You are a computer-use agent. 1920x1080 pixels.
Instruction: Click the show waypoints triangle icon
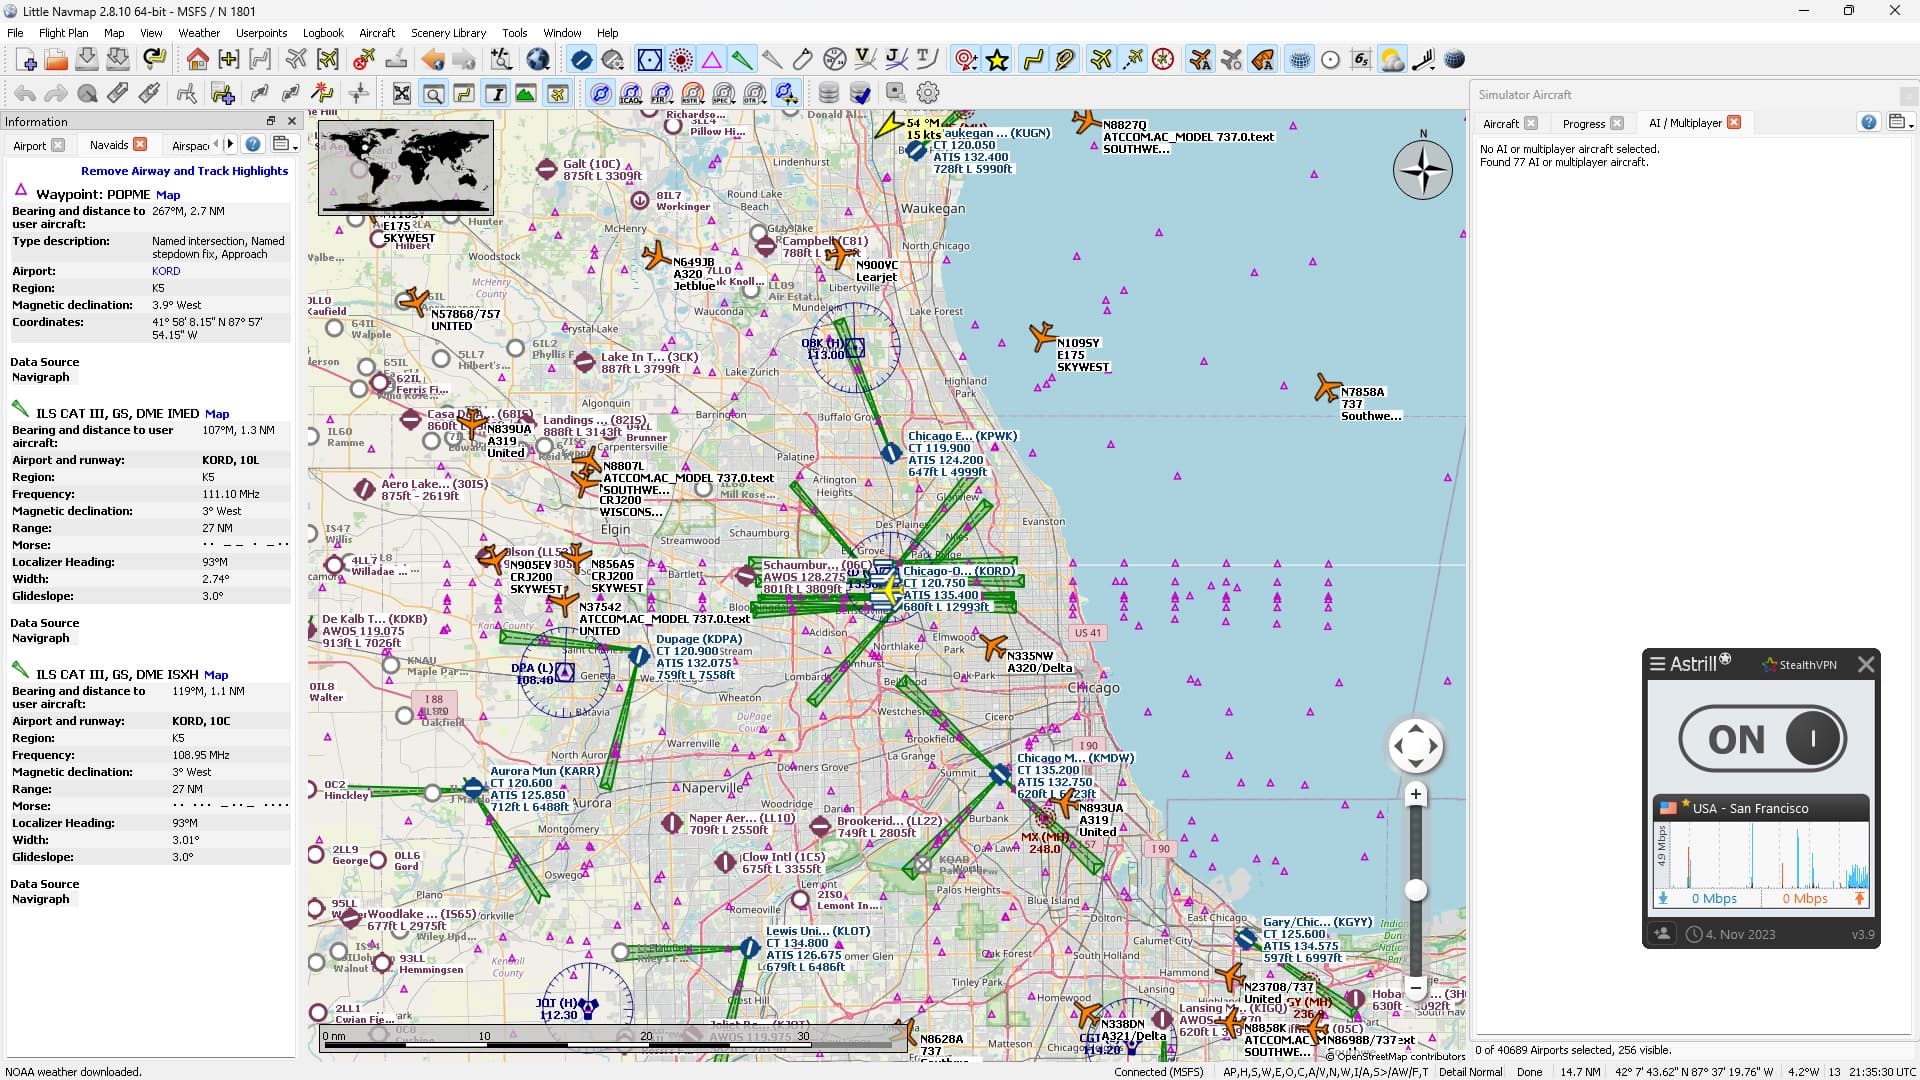(711, 60)
